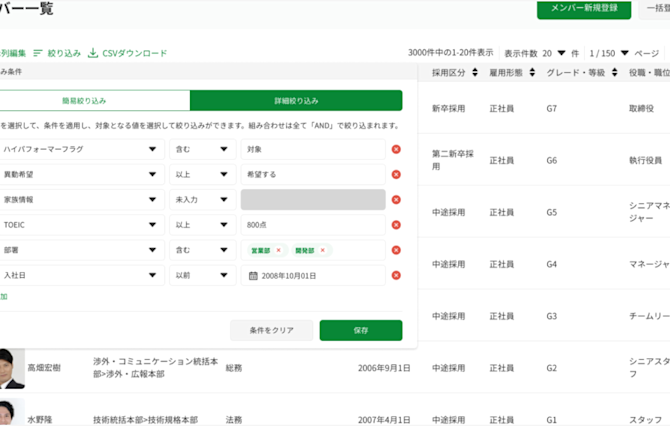
Task: Click the 部署 tags input field
Action: click(x=313, y=250)
